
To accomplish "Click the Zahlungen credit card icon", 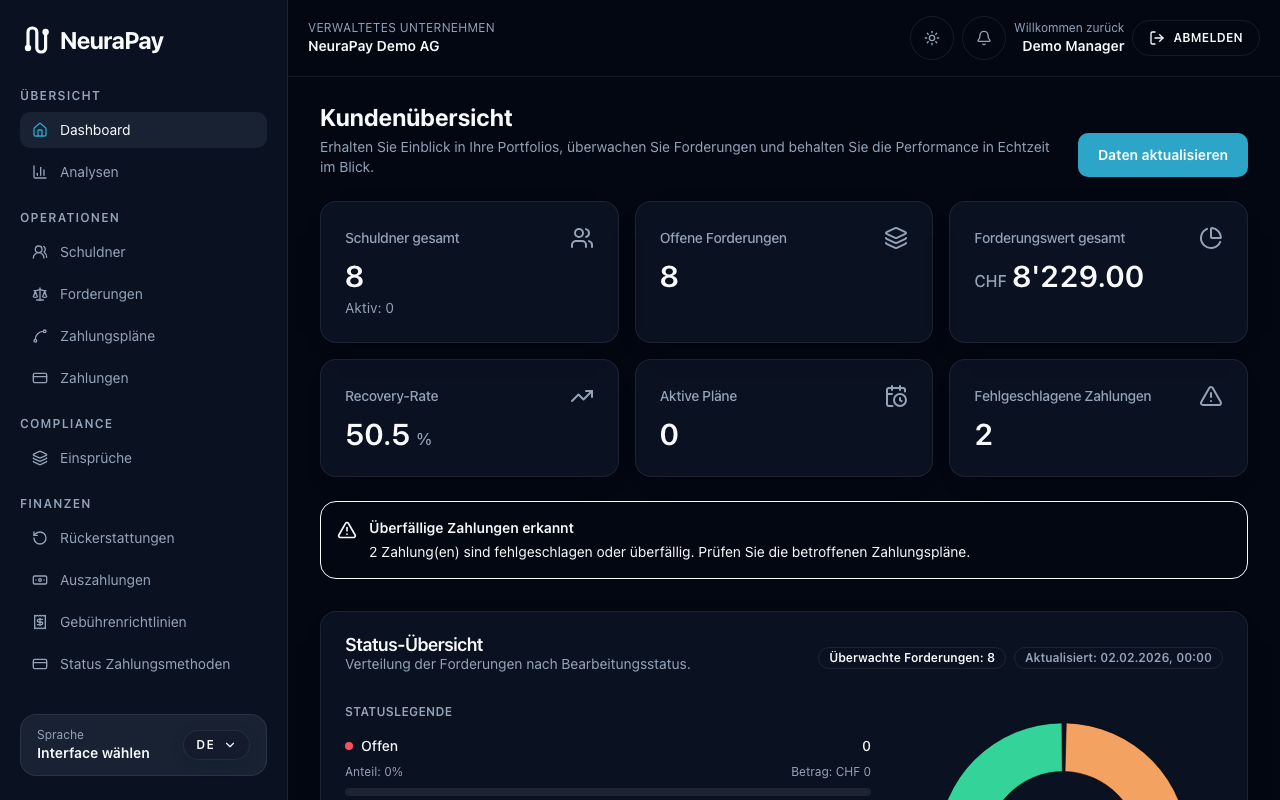I will coord(40,378).
